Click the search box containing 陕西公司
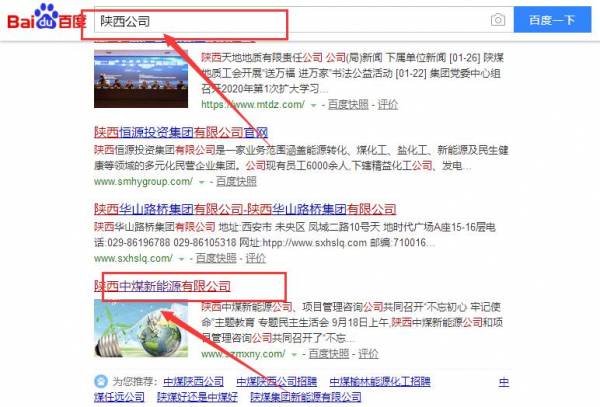The height and width of the screenshot is (407, 600). pyautogui.click(x=290, y=20)
